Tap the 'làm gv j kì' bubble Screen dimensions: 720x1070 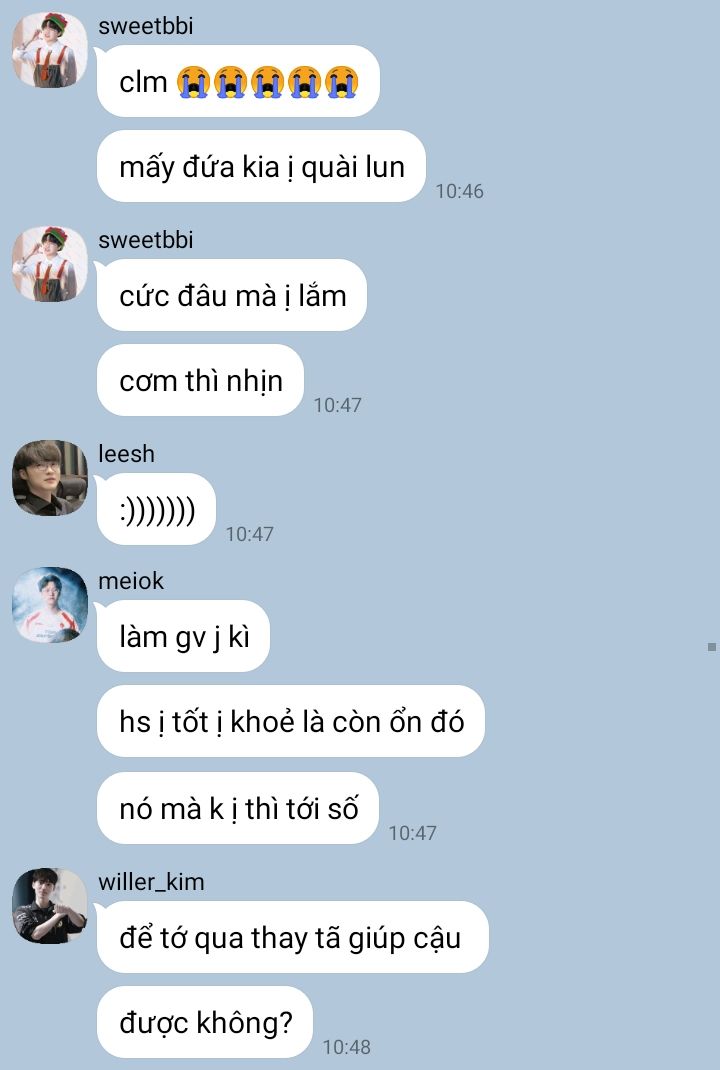[184, 636]
